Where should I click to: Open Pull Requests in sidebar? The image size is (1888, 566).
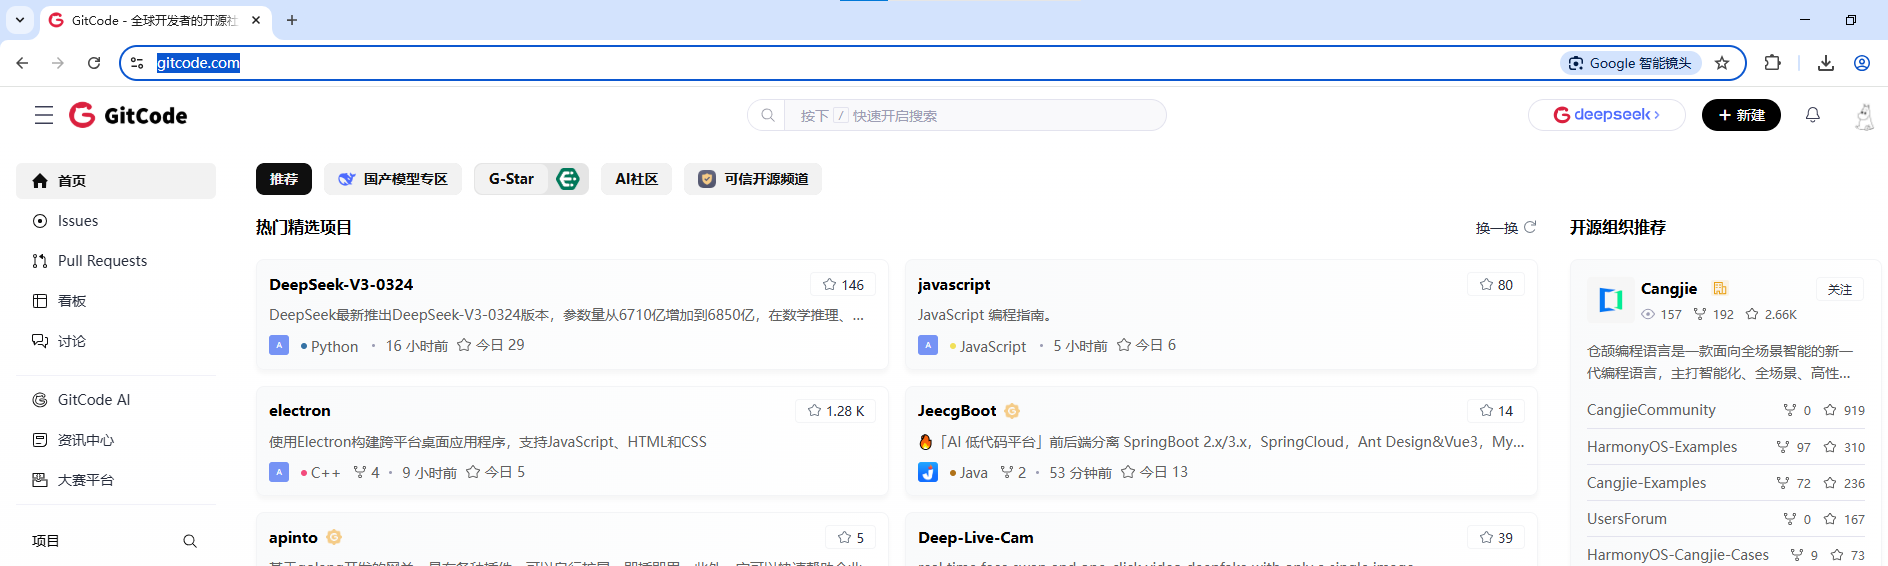(116, 261)
